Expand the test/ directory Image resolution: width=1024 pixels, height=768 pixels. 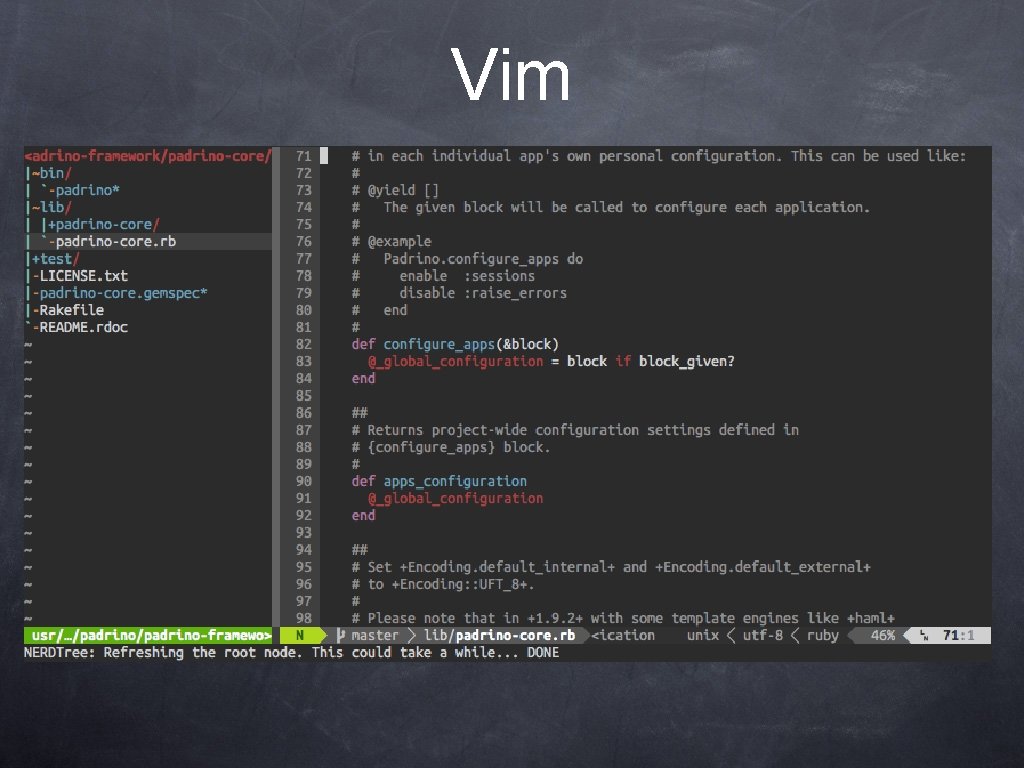point(56,259)
